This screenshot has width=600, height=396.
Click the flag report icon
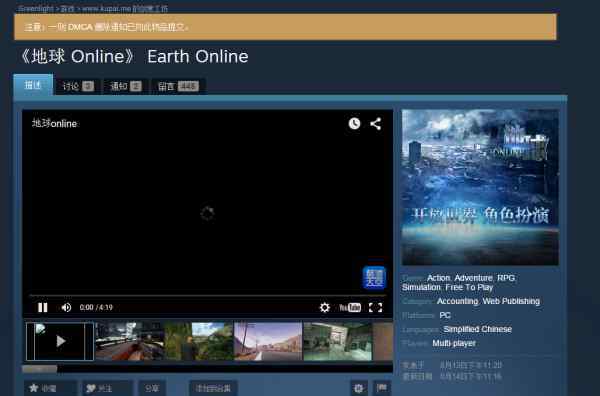[382, 388]
